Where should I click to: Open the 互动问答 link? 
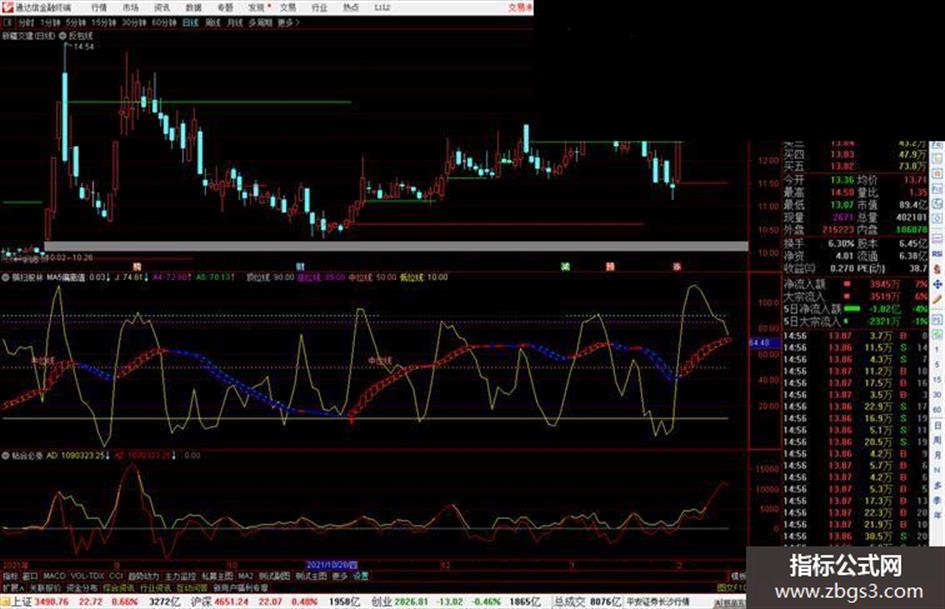(192, 587)
